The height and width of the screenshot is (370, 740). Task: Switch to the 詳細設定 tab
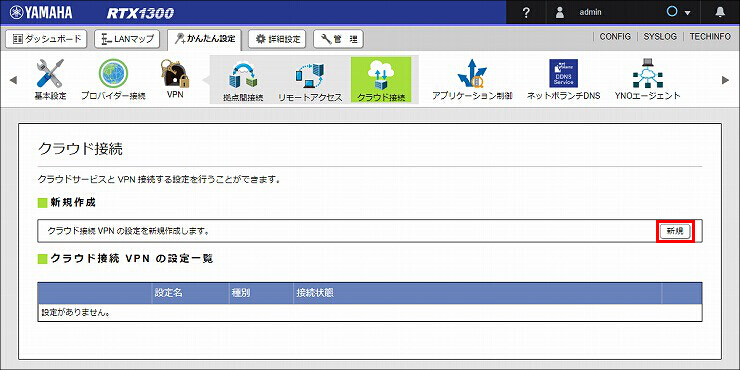(x=278, y=39)
